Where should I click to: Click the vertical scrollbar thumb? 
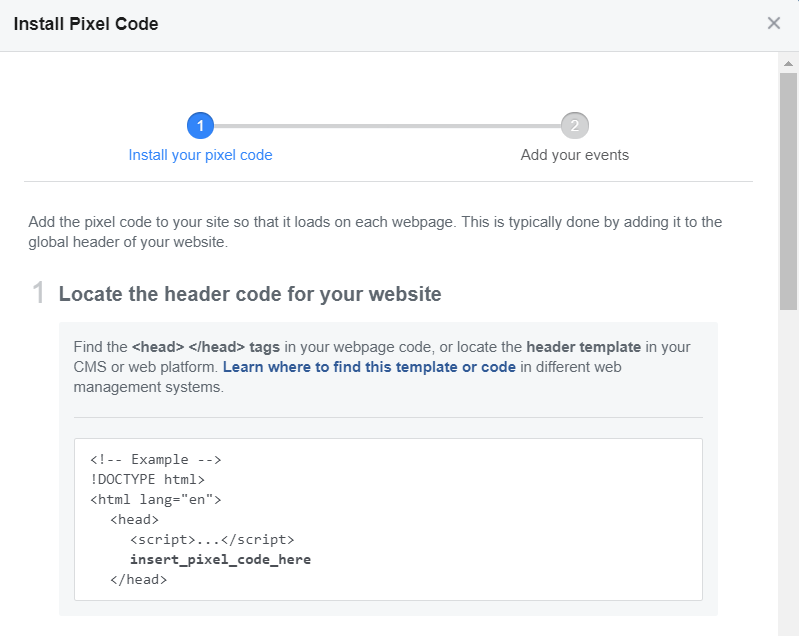tap(788, 191)
